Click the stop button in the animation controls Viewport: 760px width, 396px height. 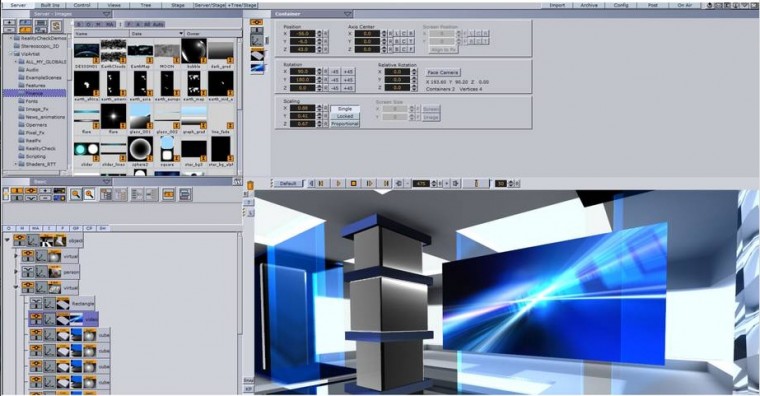point(353,183)
